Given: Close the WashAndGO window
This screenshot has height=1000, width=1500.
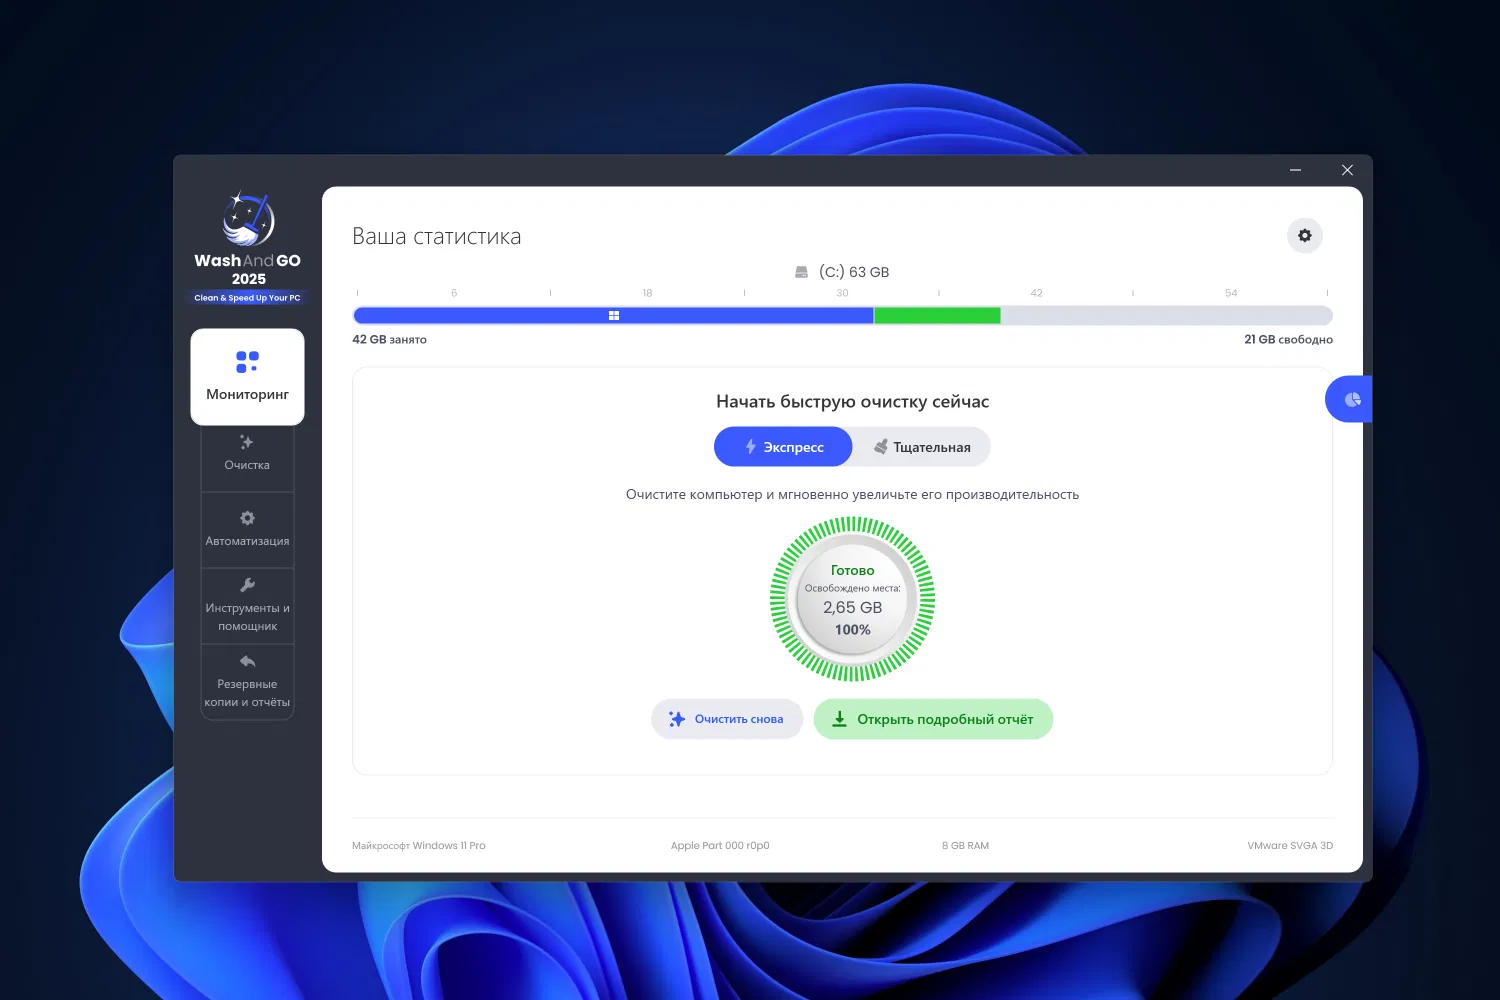Looking at the screenshot, I should [1347, 170].
